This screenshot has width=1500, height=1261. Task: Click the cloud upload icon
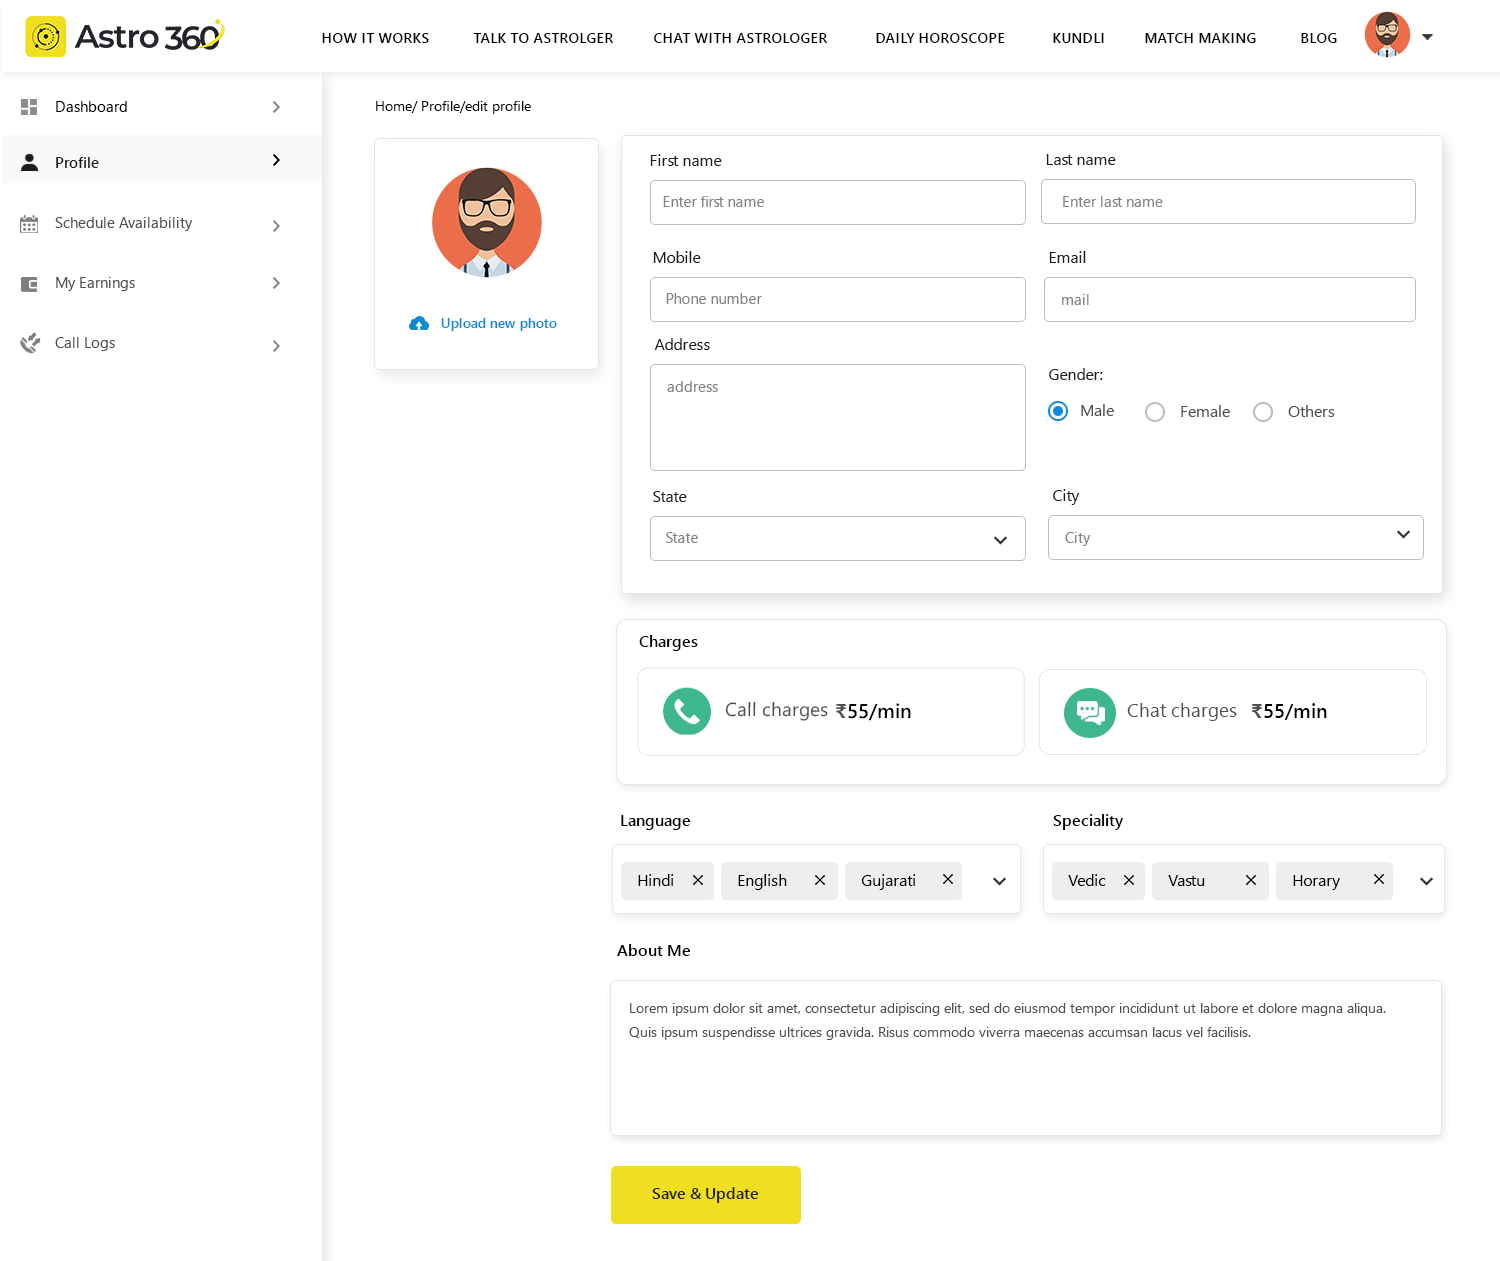tap(419, 323)
